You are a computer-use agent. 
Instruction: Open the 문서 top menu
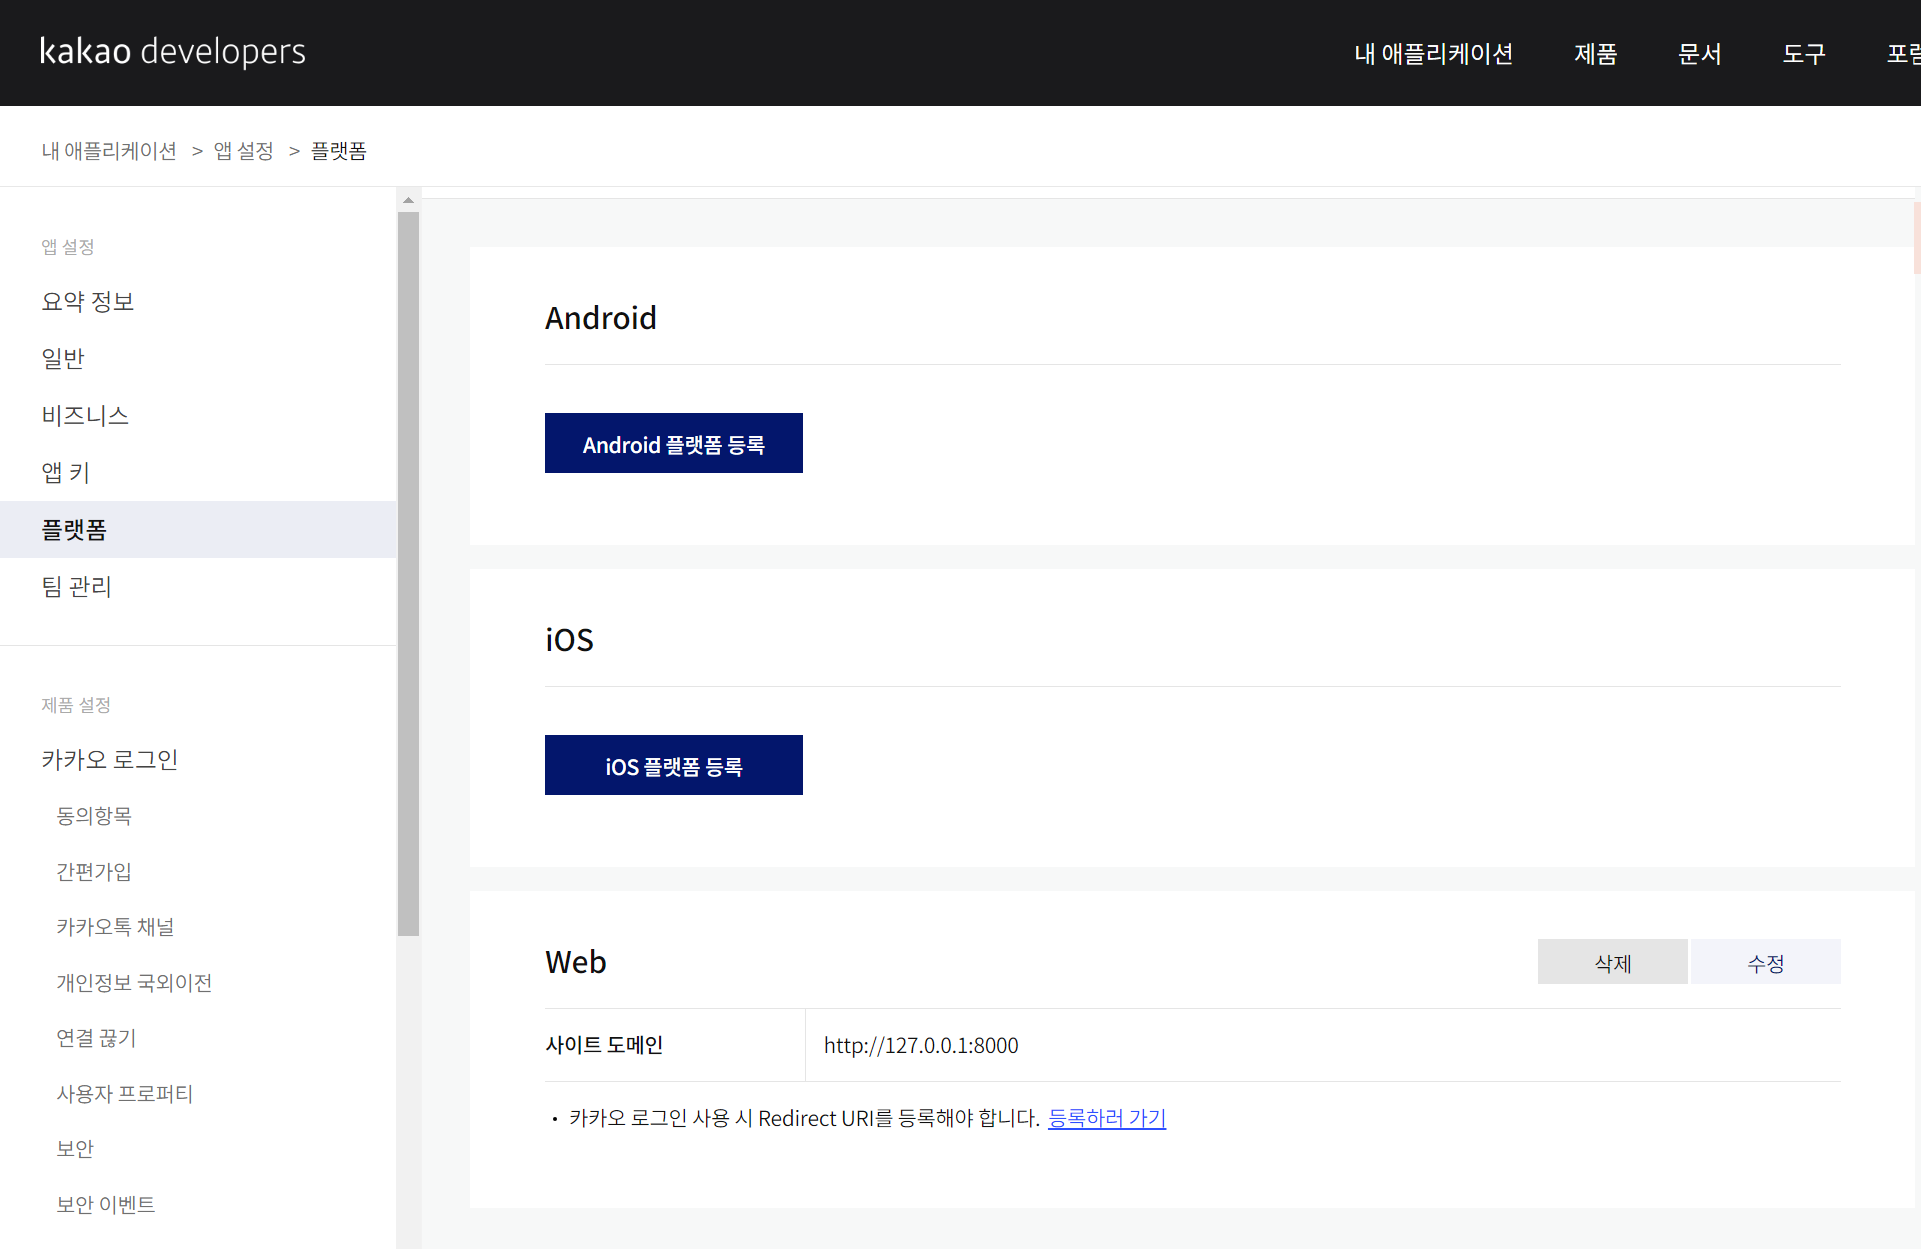(x=1699, y=54)
